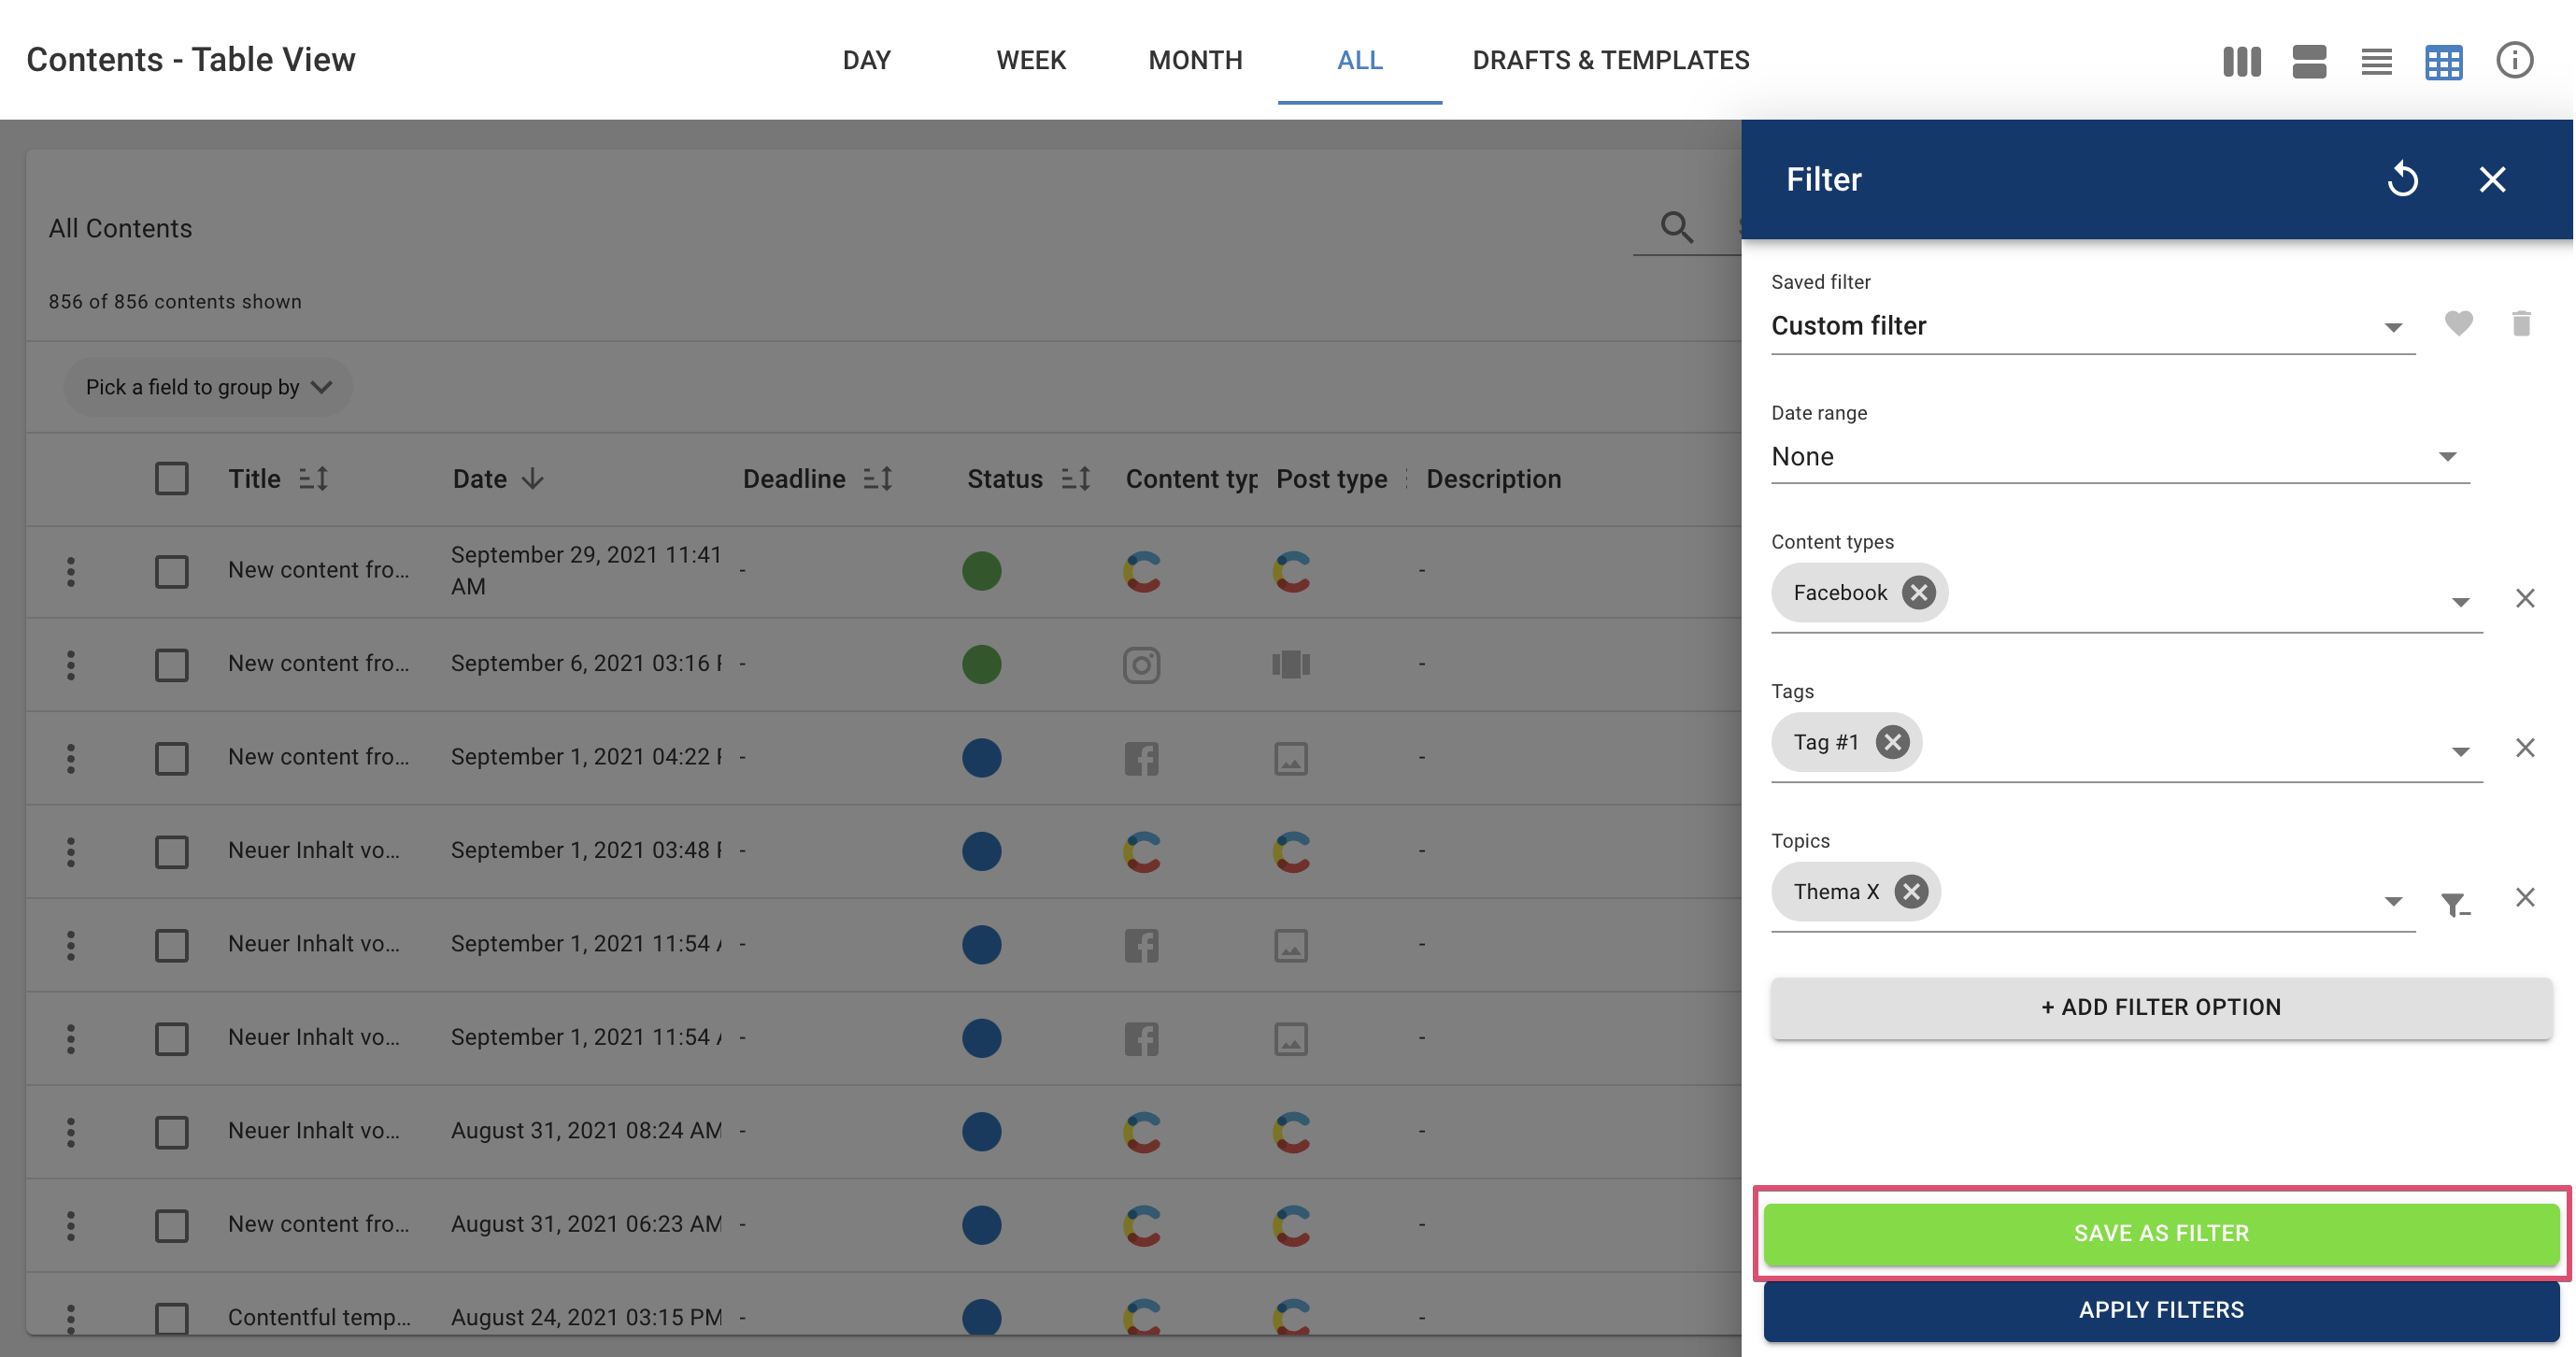Viewport: 2576px width, 1357px height.
Task: Click the search magnifier in All Contents
Action: pos(1677,227)
